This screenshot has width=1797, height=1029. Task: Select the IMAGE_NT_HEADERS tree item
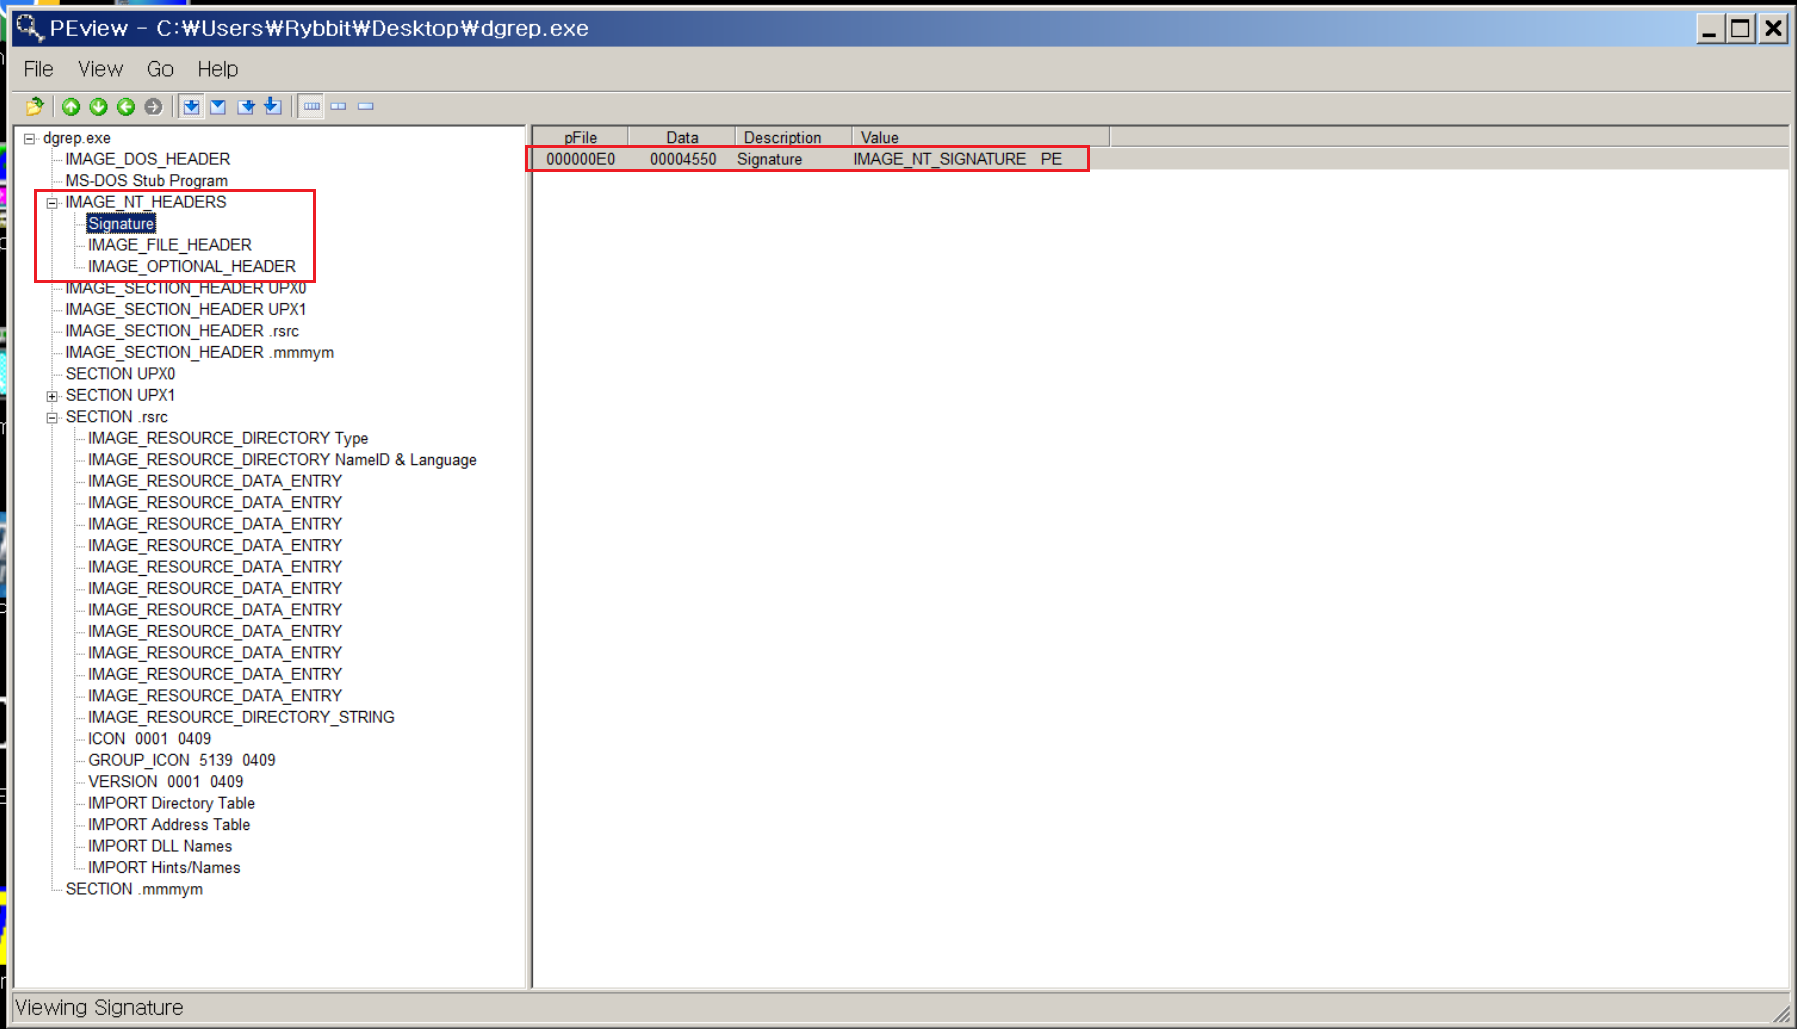[146, 202]
